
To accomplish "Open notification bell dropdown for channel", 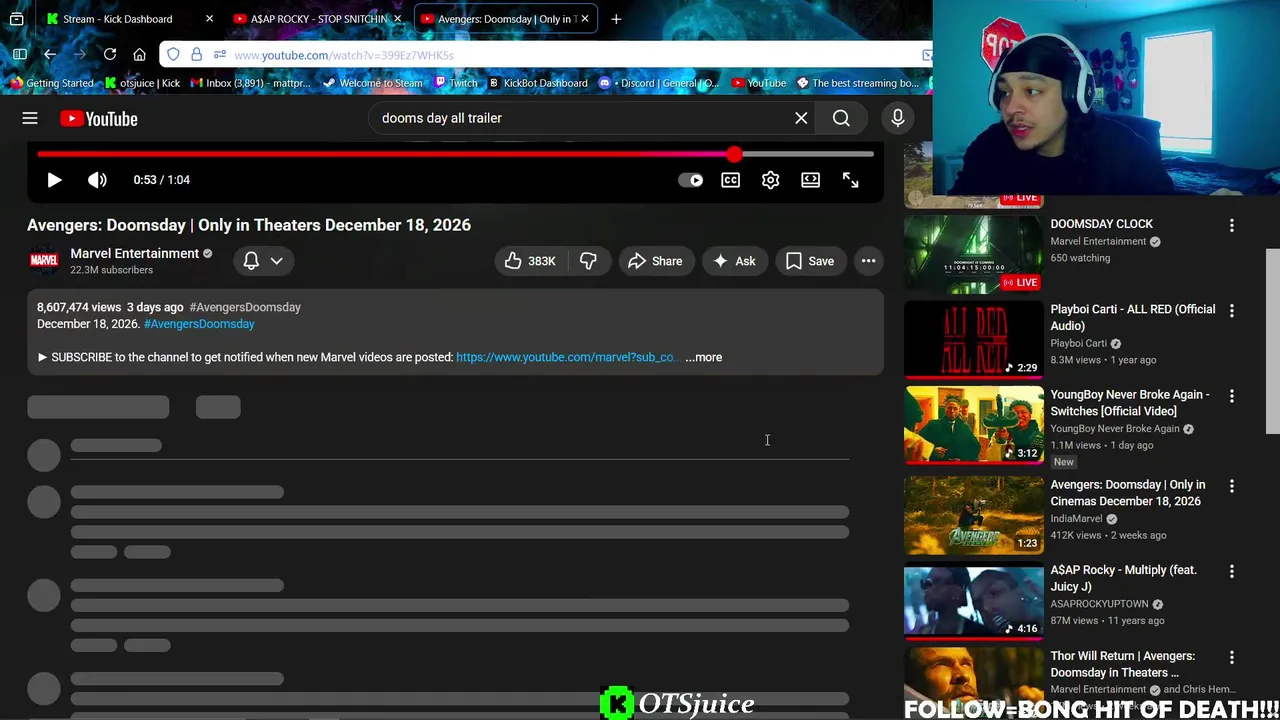I will tap(263, 261).
